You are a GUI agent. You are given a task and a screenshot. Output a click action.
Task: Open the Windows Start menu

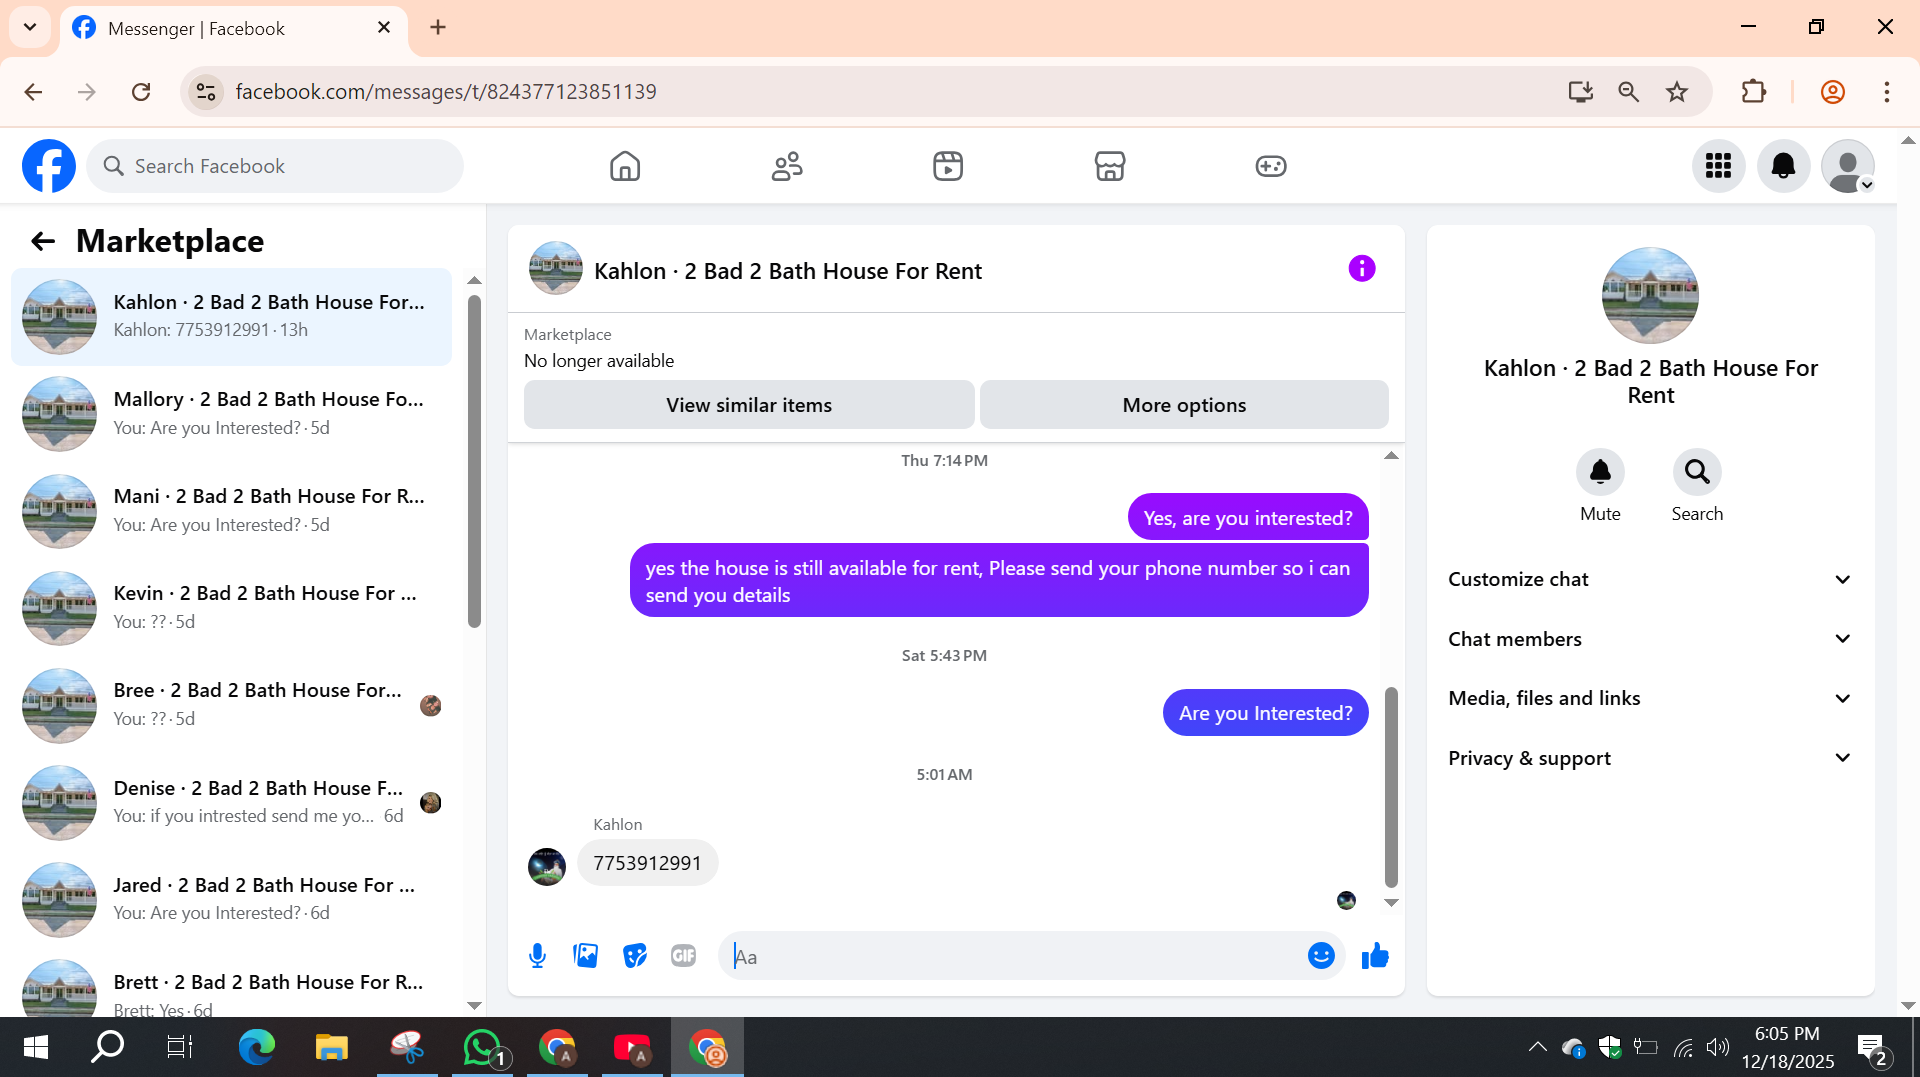pos(36,1047)
